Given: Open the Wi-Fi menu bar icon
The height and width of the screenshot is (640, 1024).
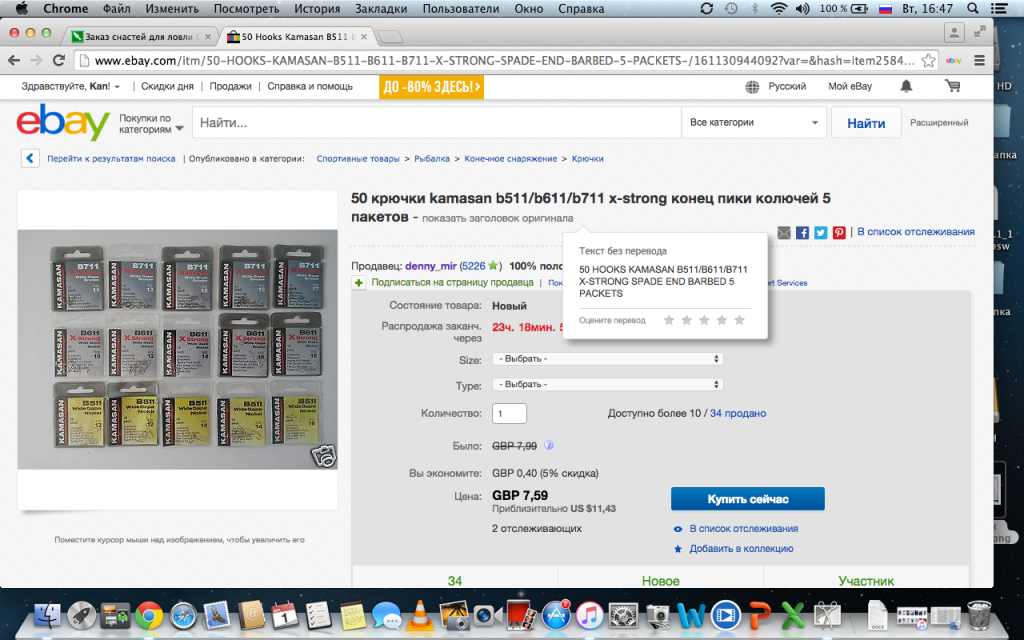Looking at the screenshot, I should tap(778, 8).
